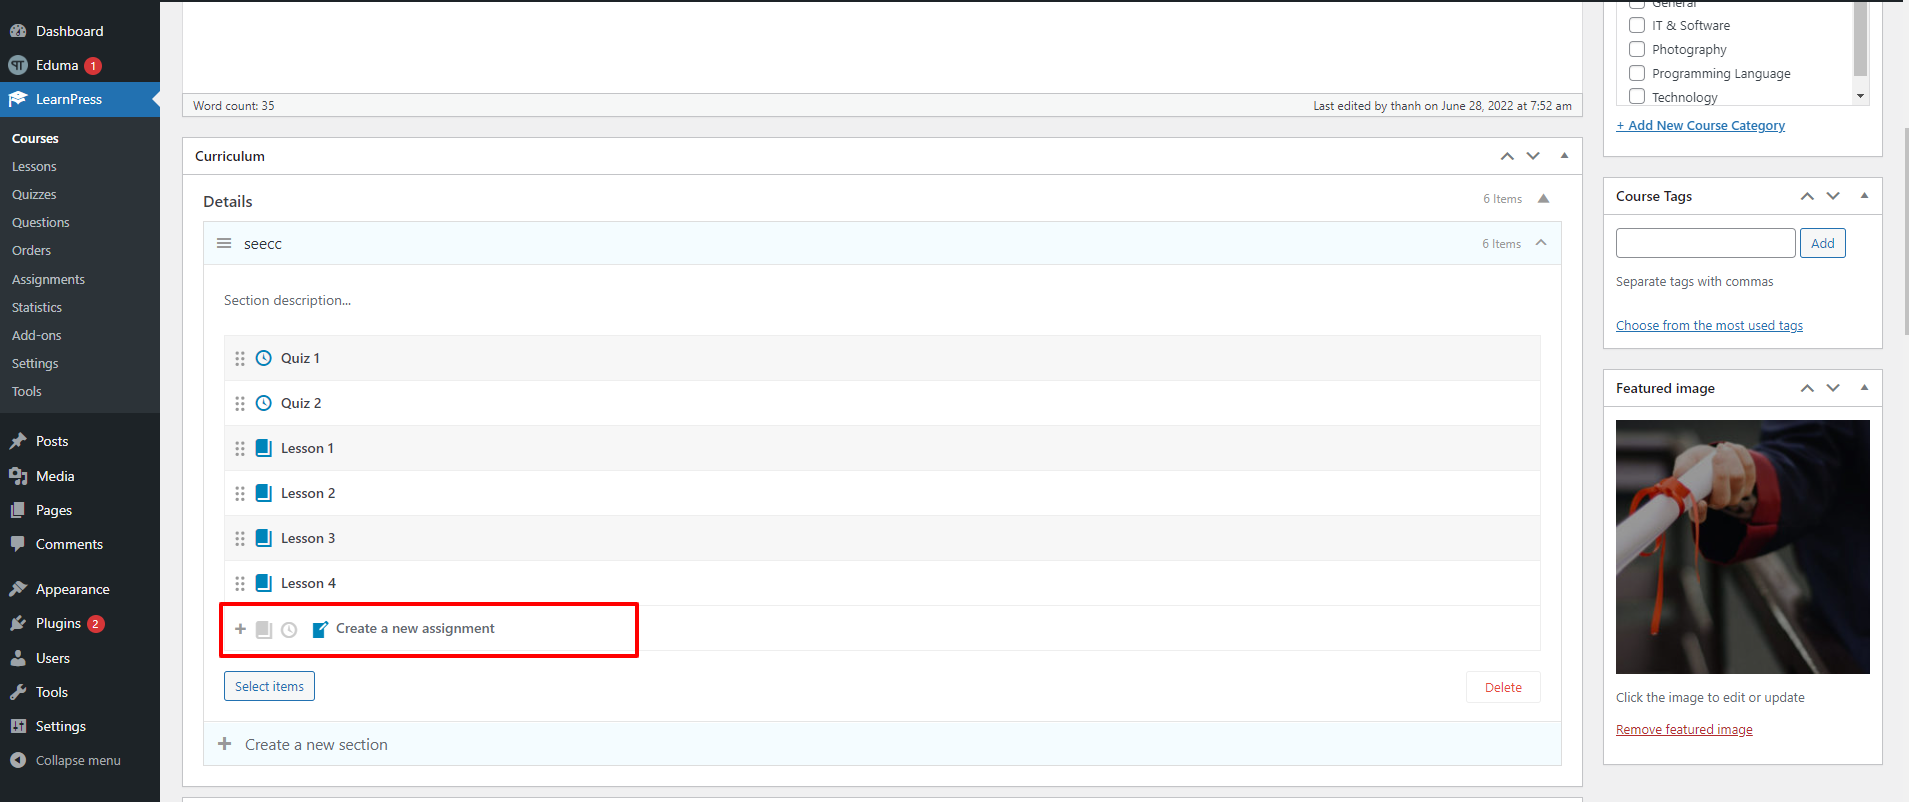Click the book icon beside Lesson 3

(264, 538)
